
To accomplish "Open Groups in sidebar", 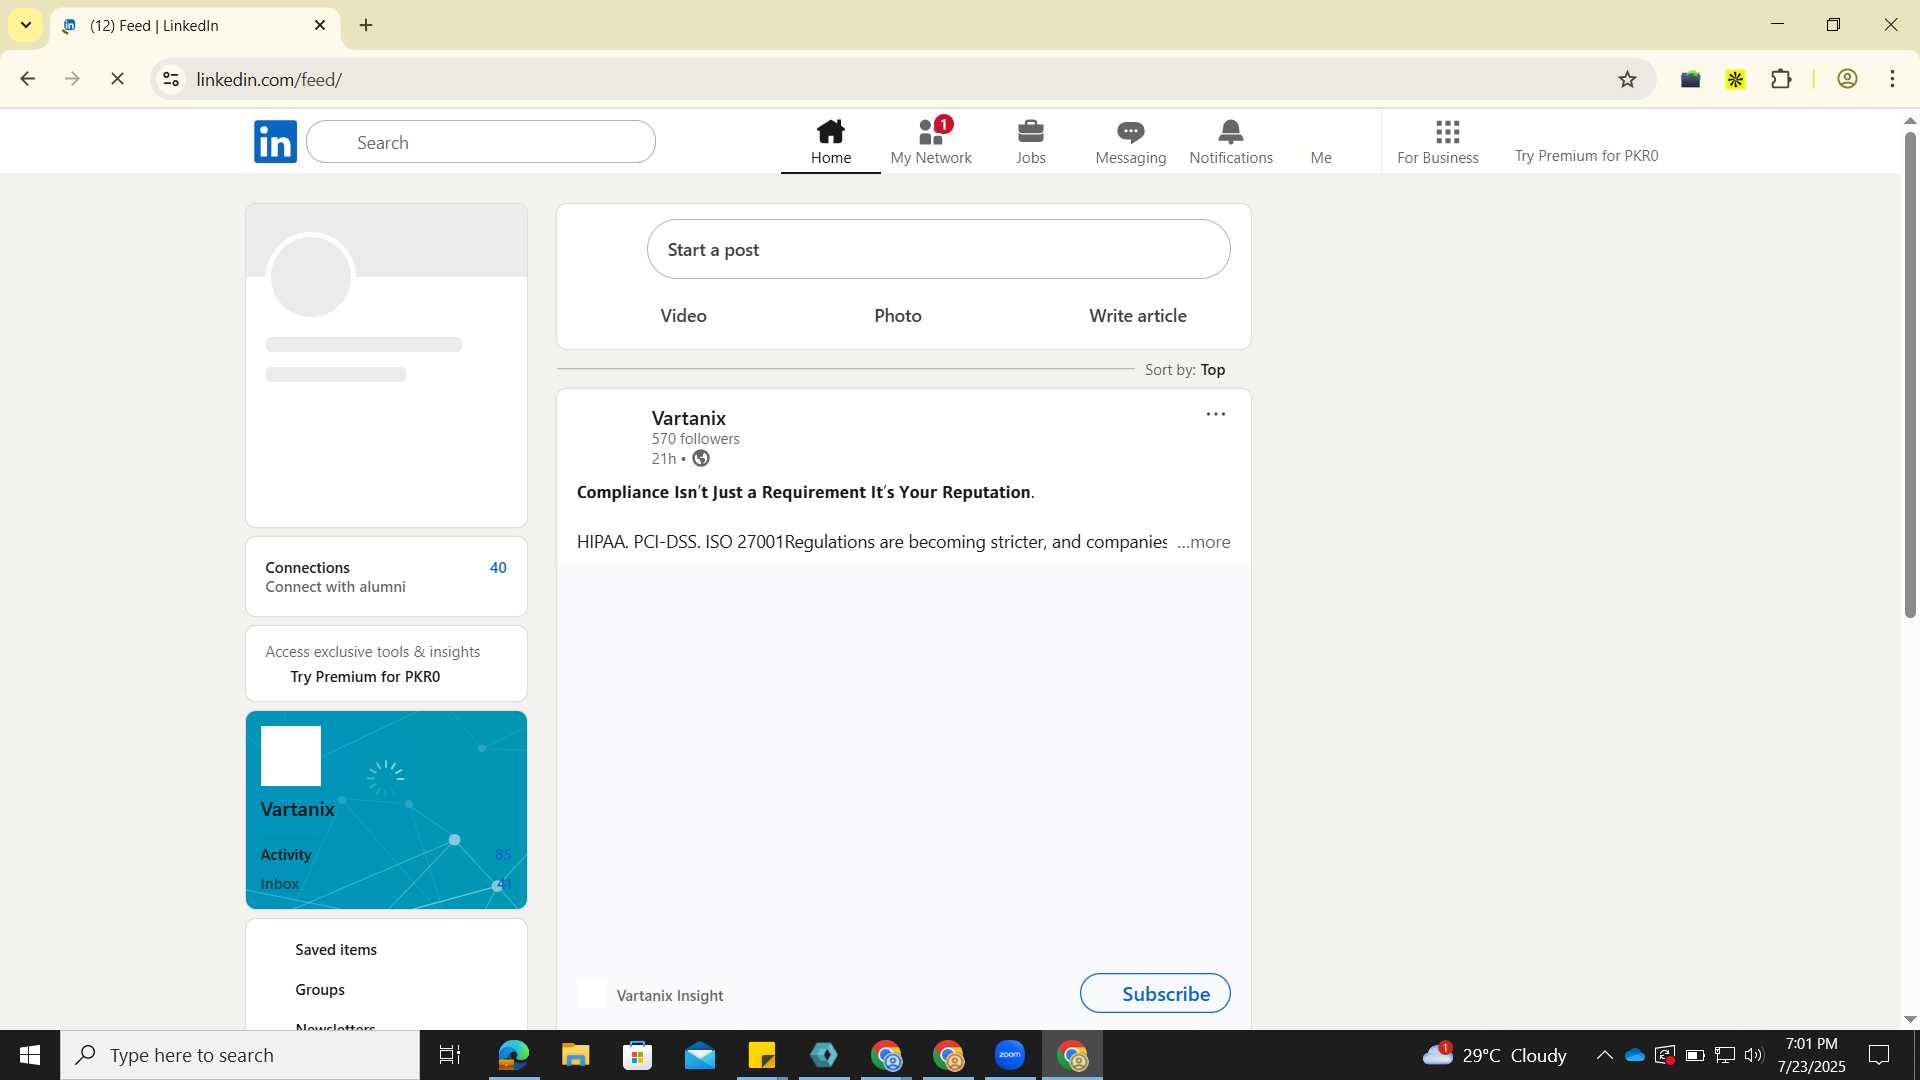I will click(320, 990).
